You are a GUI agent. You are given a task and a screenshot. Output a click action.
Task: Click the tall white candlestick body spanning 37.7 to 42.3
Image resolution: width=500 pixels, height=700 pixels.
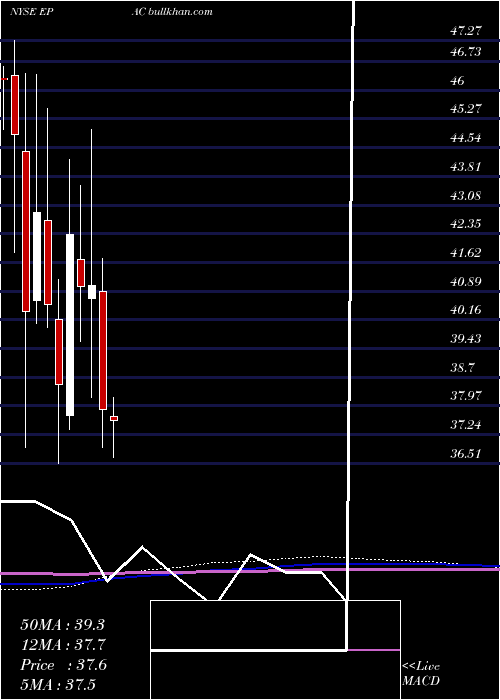[70, 325]
